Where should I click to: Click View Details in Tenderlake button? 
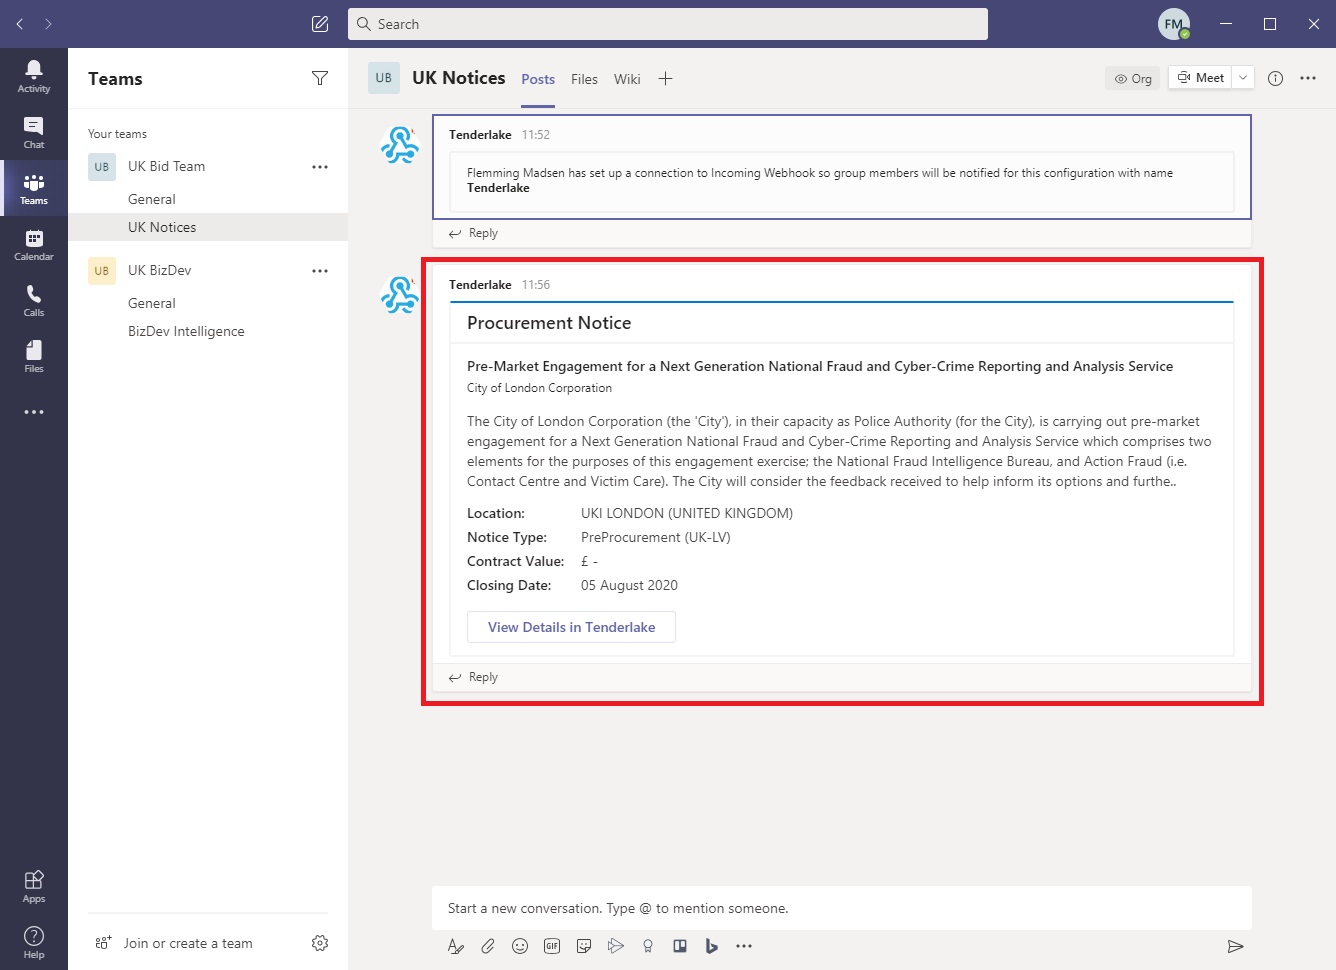[x=571, y=627]
